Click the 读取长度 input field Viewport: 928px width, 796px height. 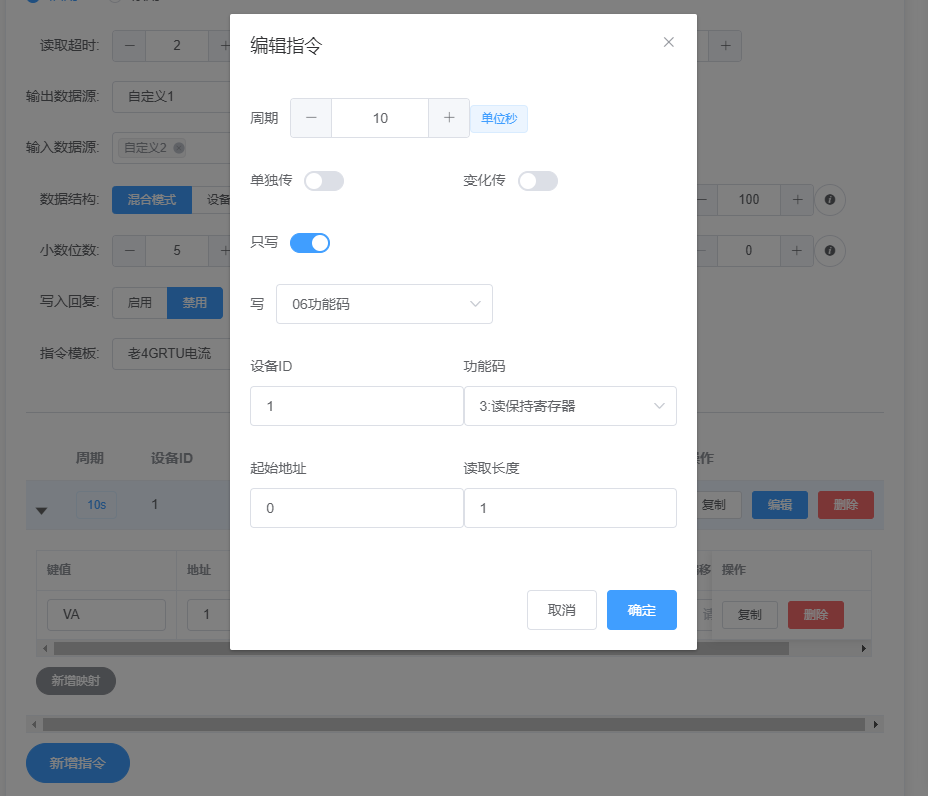click(570, 508)
